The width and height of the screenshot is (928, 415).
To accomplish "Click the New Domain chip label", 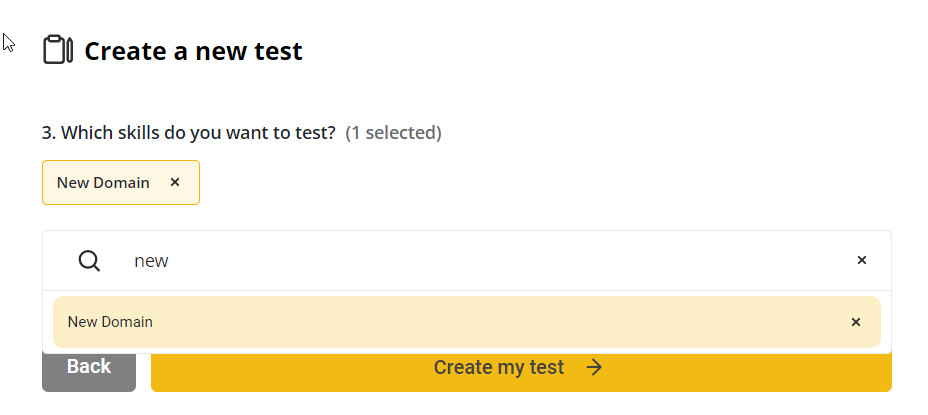I will click(103, 182).
